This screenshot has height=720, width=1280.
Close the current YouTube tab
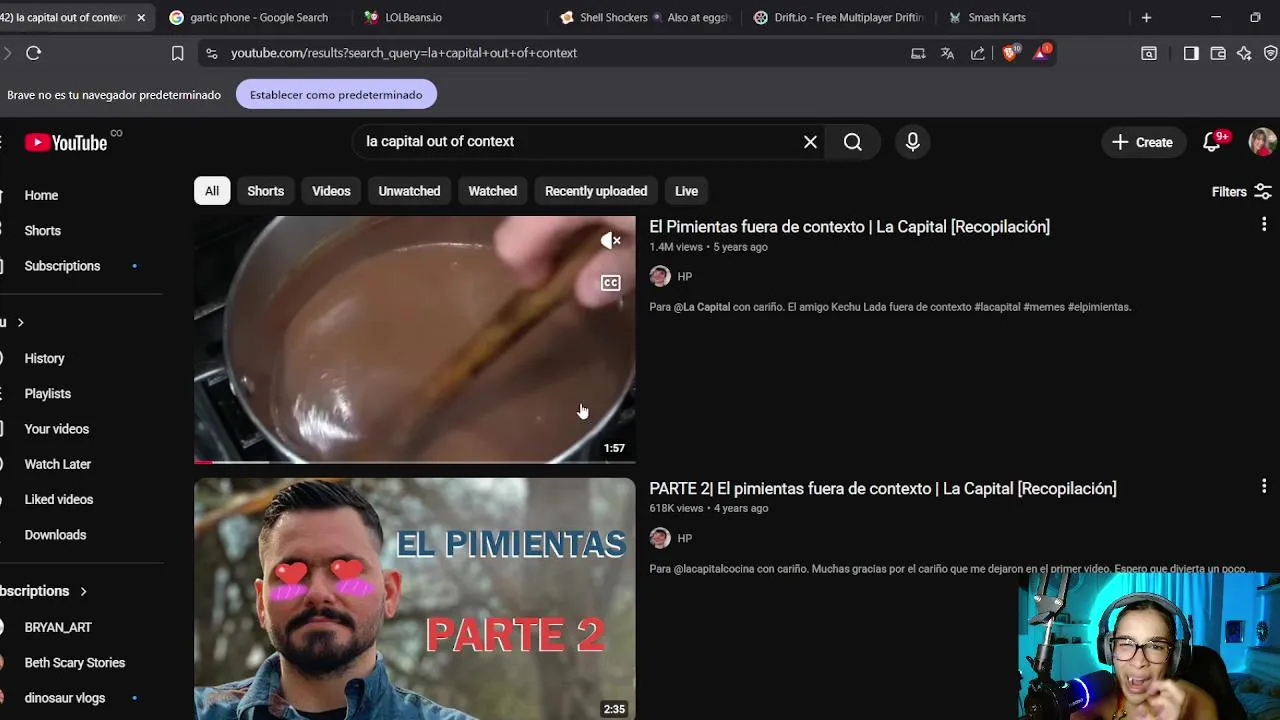[x=141, y=17]
